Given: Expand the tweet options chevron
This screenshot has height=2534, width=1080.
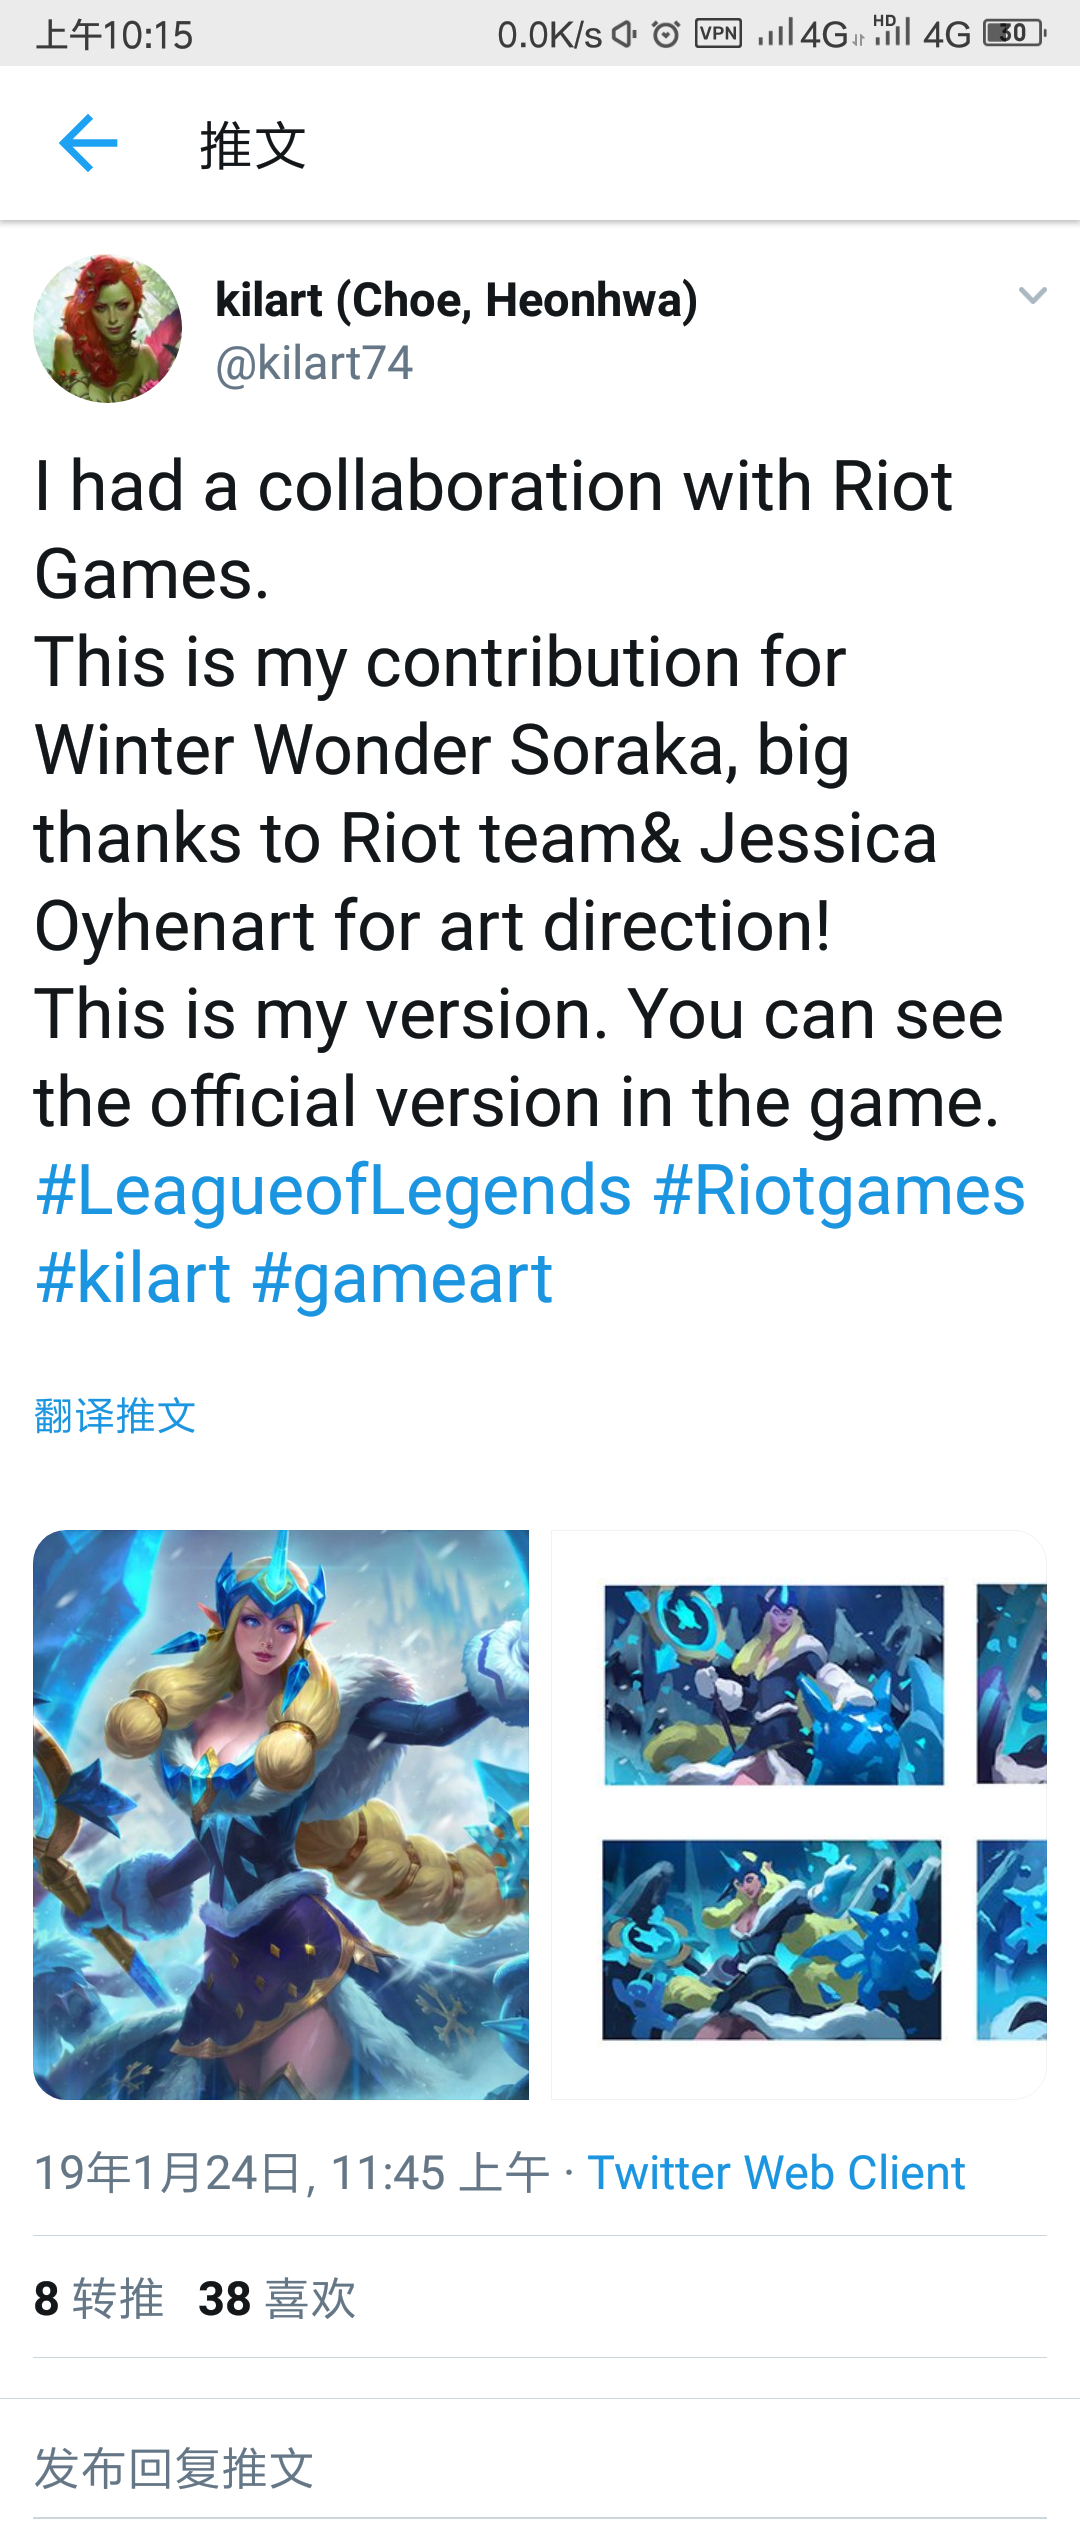Looking at the screenshot, I should point(1032,295).
